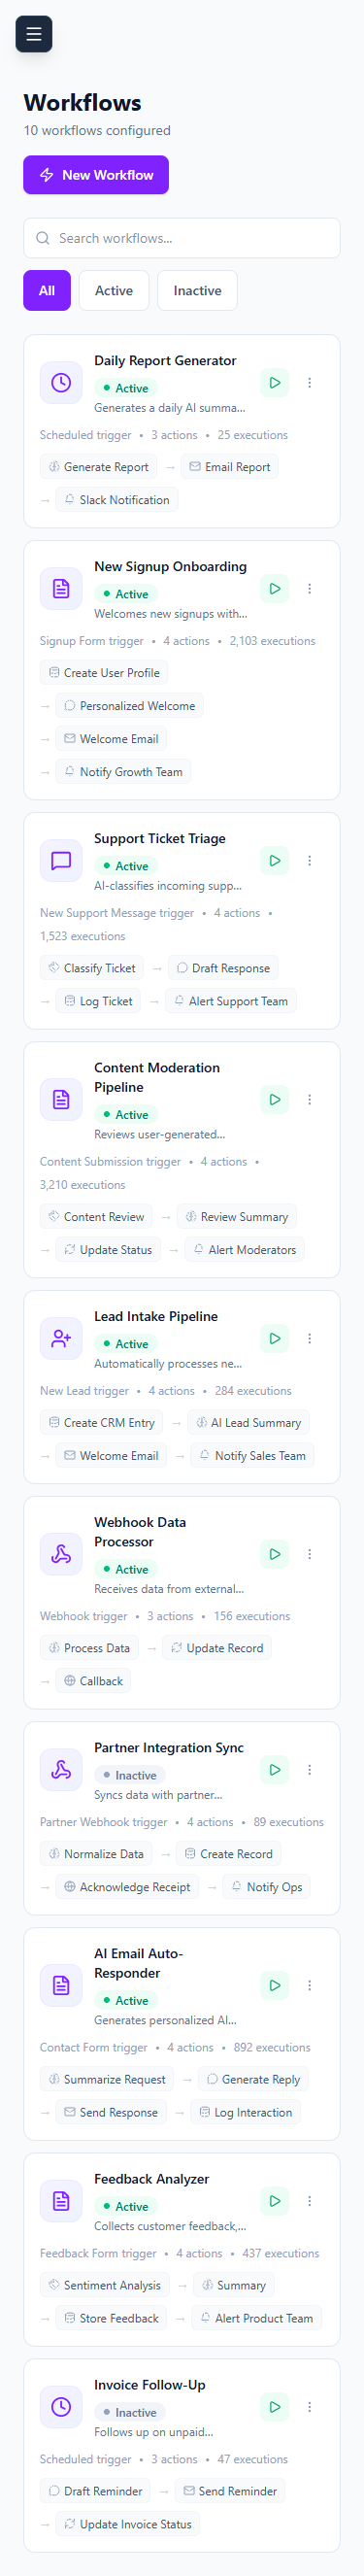The width and height of the screenshot is (364, 2576).
Task: Click the Inactive status badge of Invoice Follow-Up
Action: pyautogui.click(x=129, y=2413)
